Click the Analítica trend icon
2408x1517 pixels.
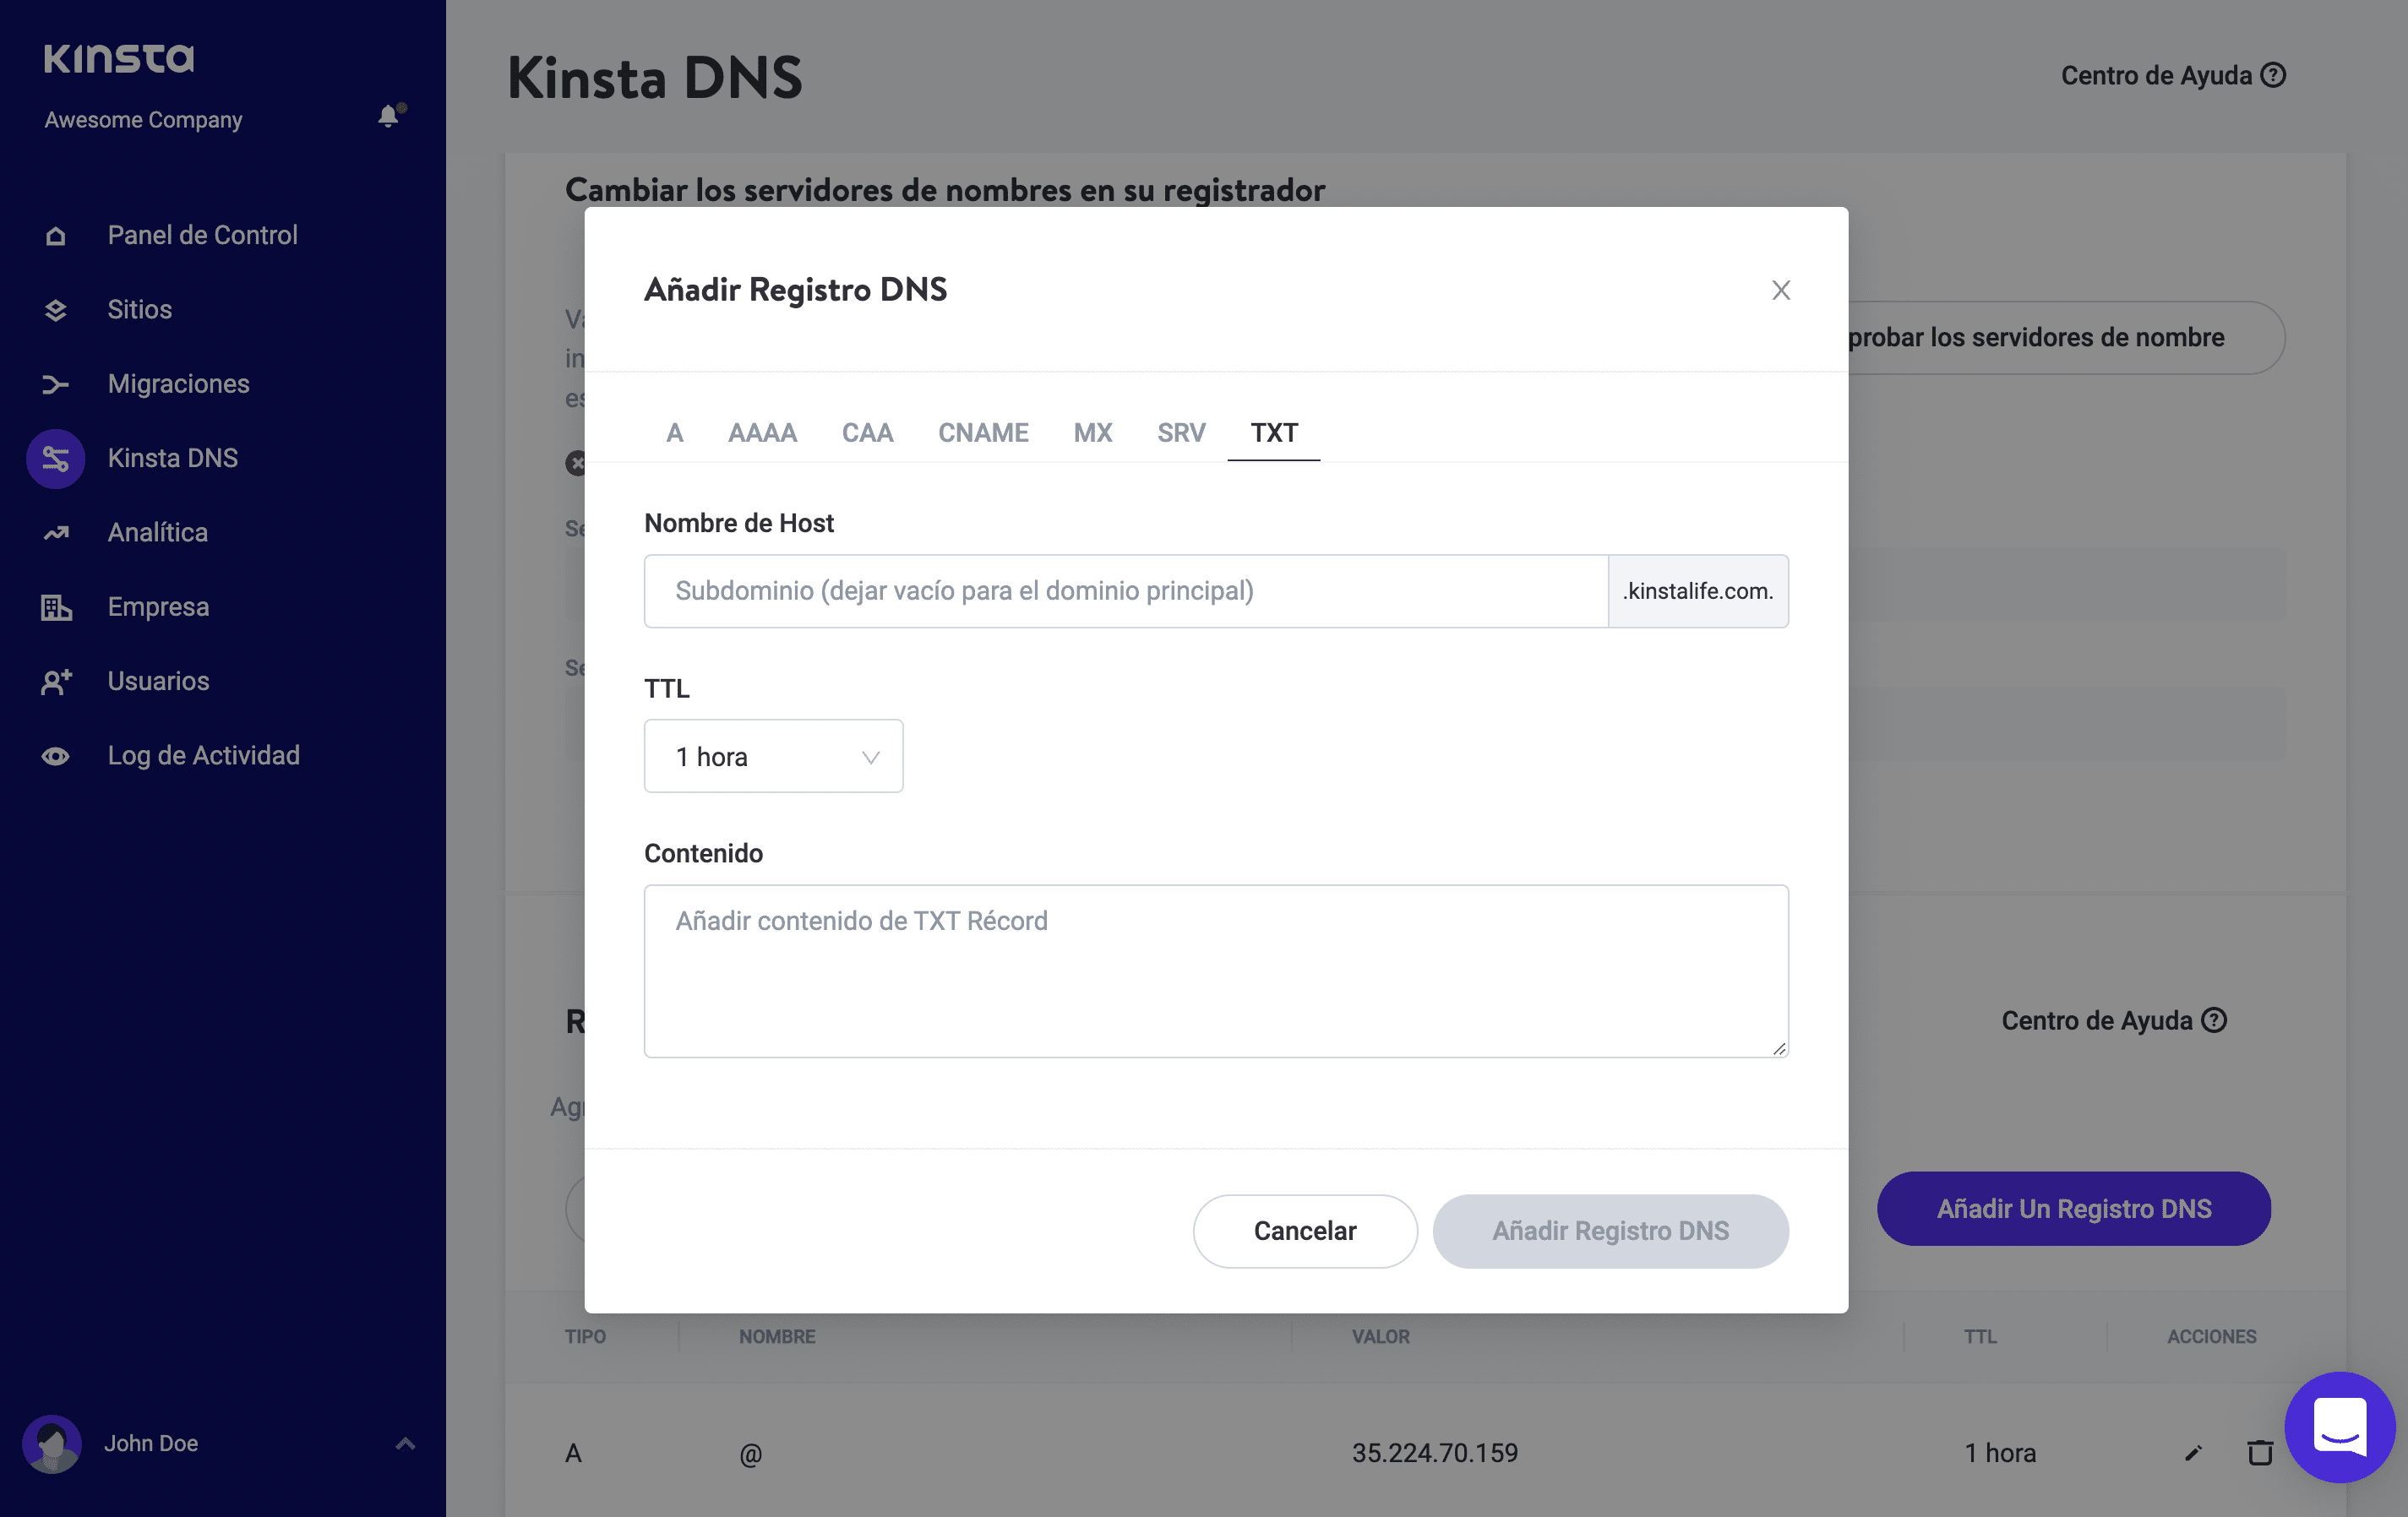click(56, 533)
